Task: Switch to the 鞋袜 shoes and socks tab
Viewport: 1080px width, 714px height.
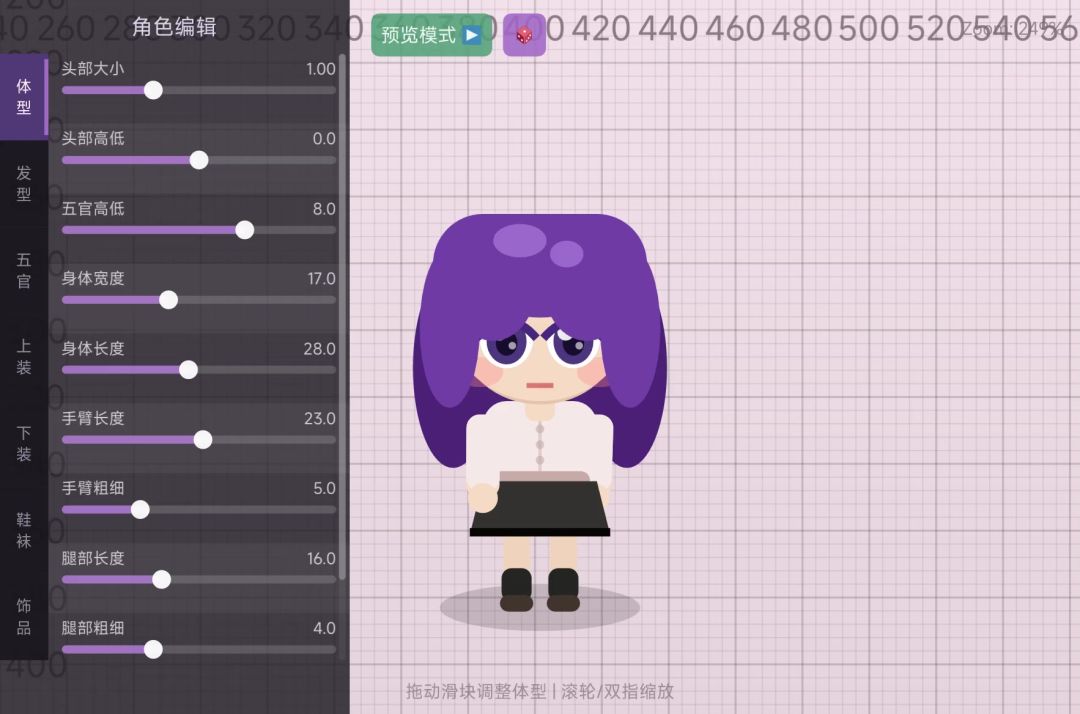Action: point(24,530)
